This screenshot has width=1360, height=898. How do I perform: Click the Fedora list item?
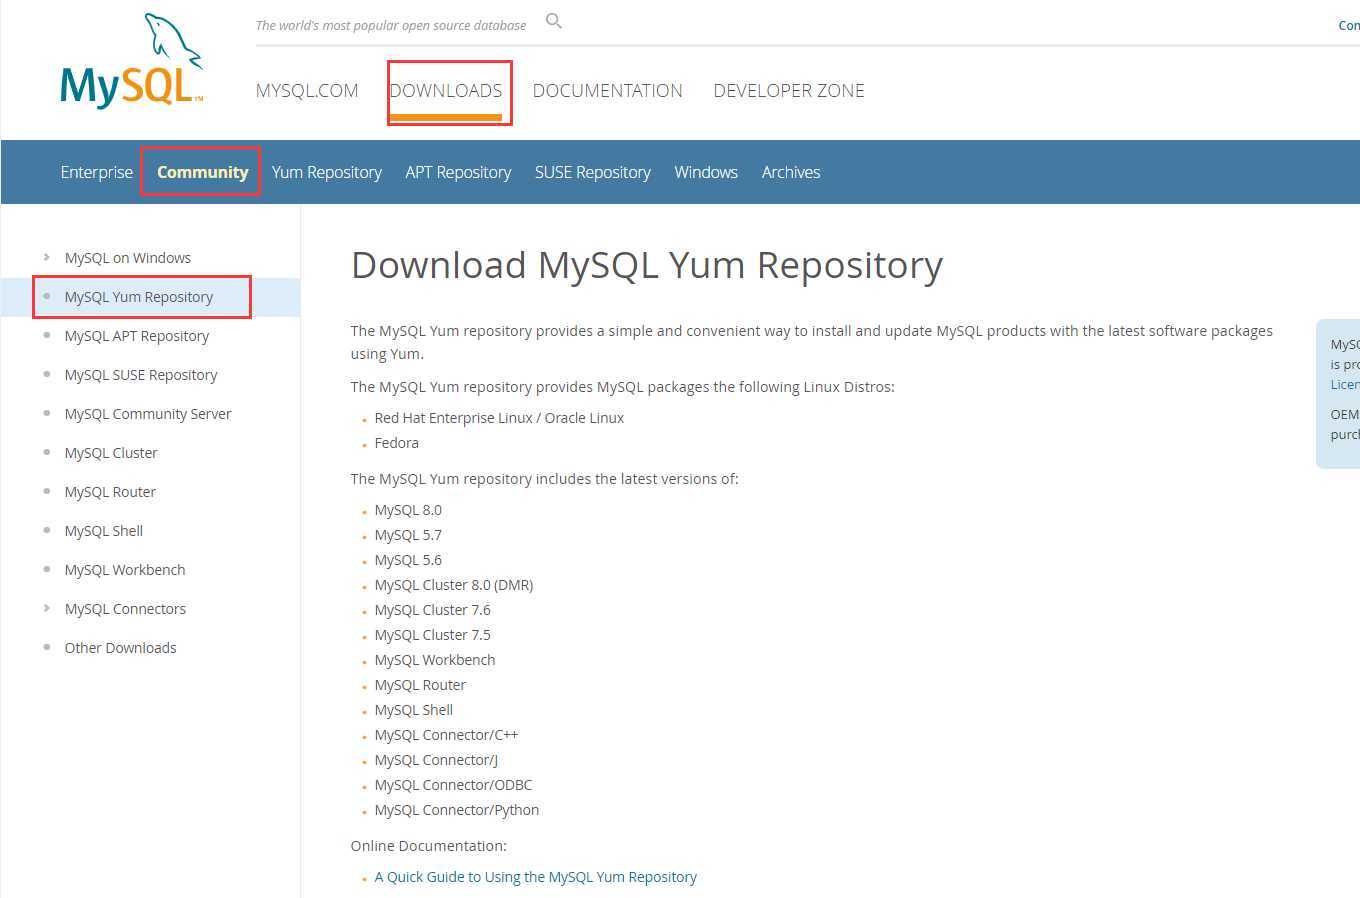(397, 443)
